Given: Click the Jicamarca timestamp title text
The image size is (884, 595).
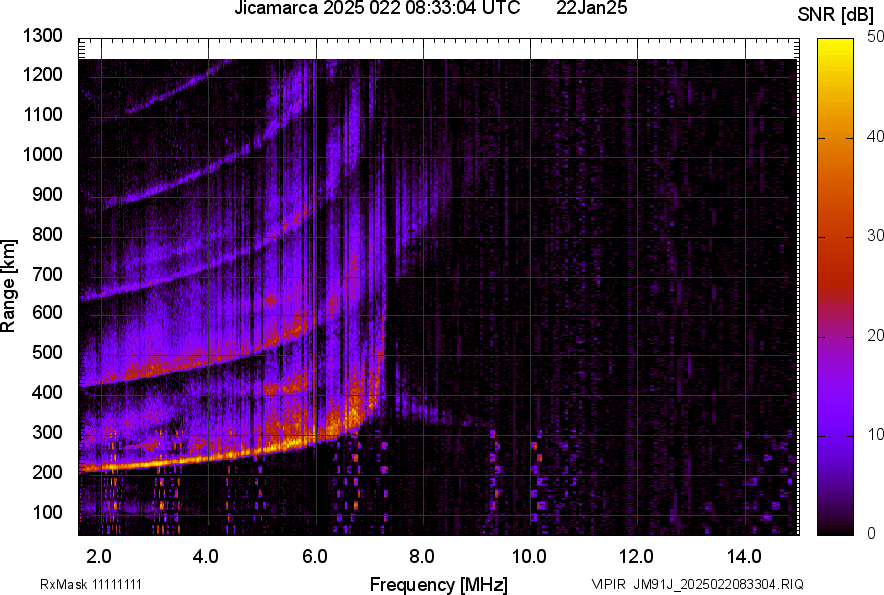Looking at the screenshot, I should pos(377,9).
